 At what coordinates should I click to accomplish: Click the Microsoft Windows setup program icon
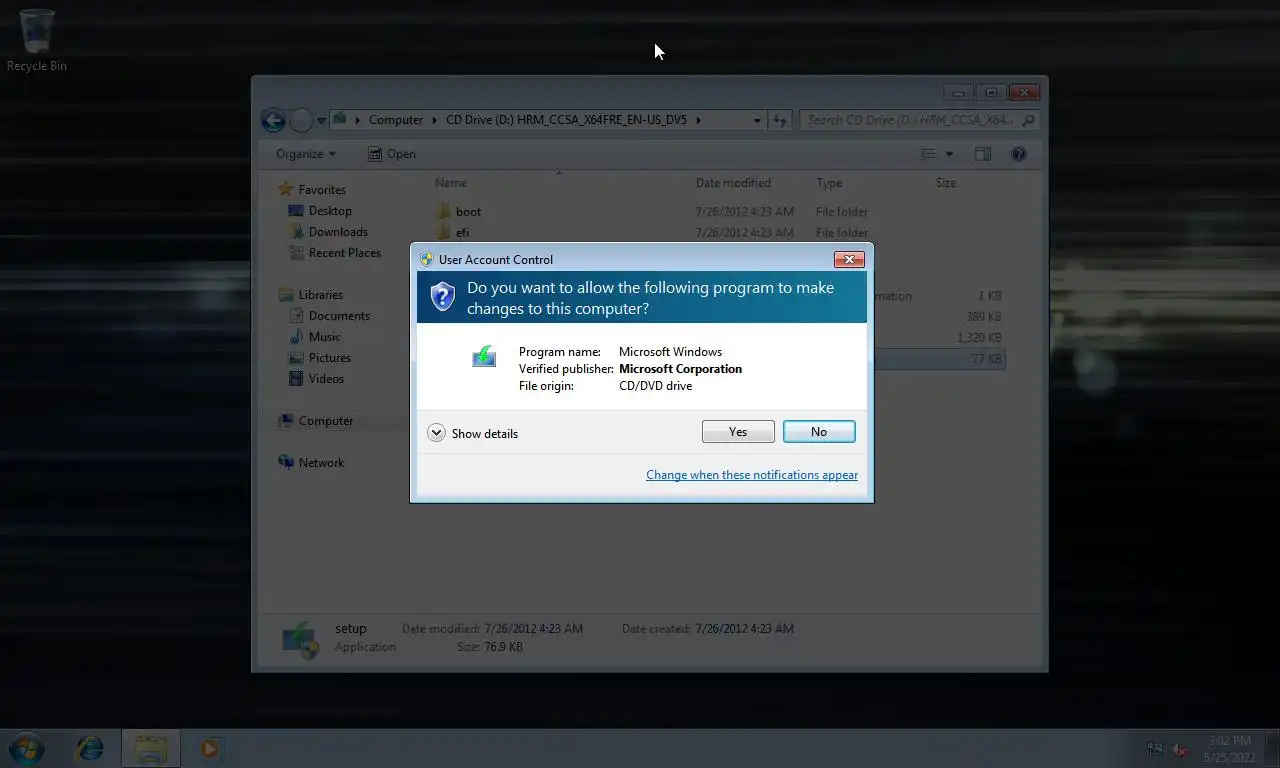tap(484, 357)
